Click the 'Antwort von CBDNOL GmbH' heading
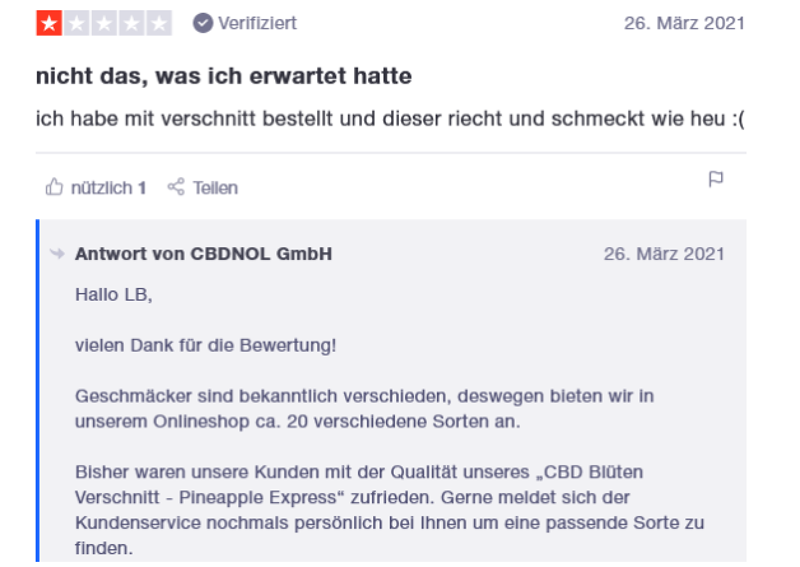 (203, 254)
